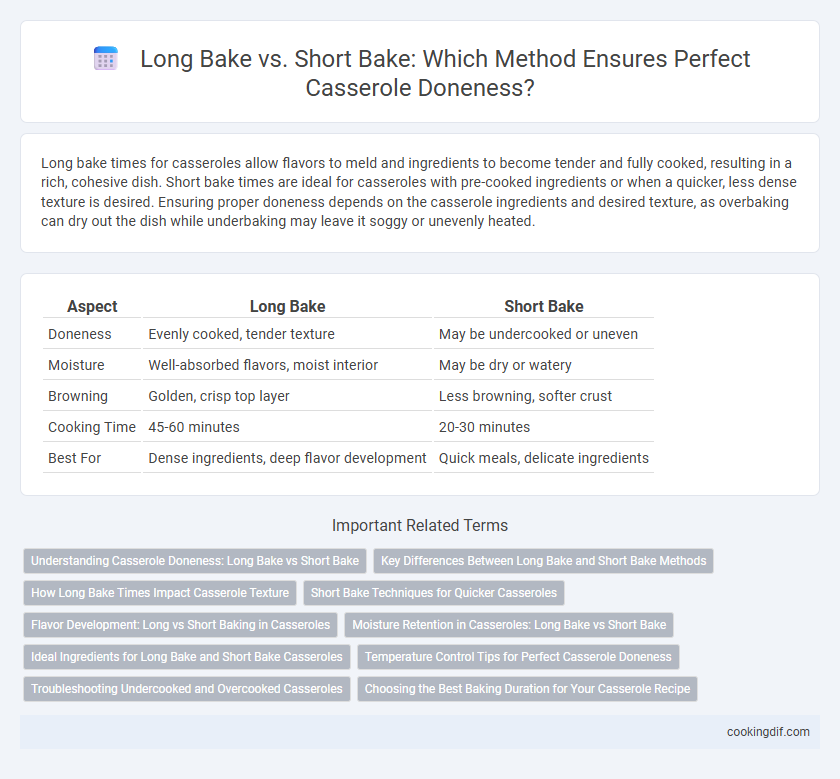Click the 'Aspect' column header
This screenshot has height=779, width=840.
point(92,306)
